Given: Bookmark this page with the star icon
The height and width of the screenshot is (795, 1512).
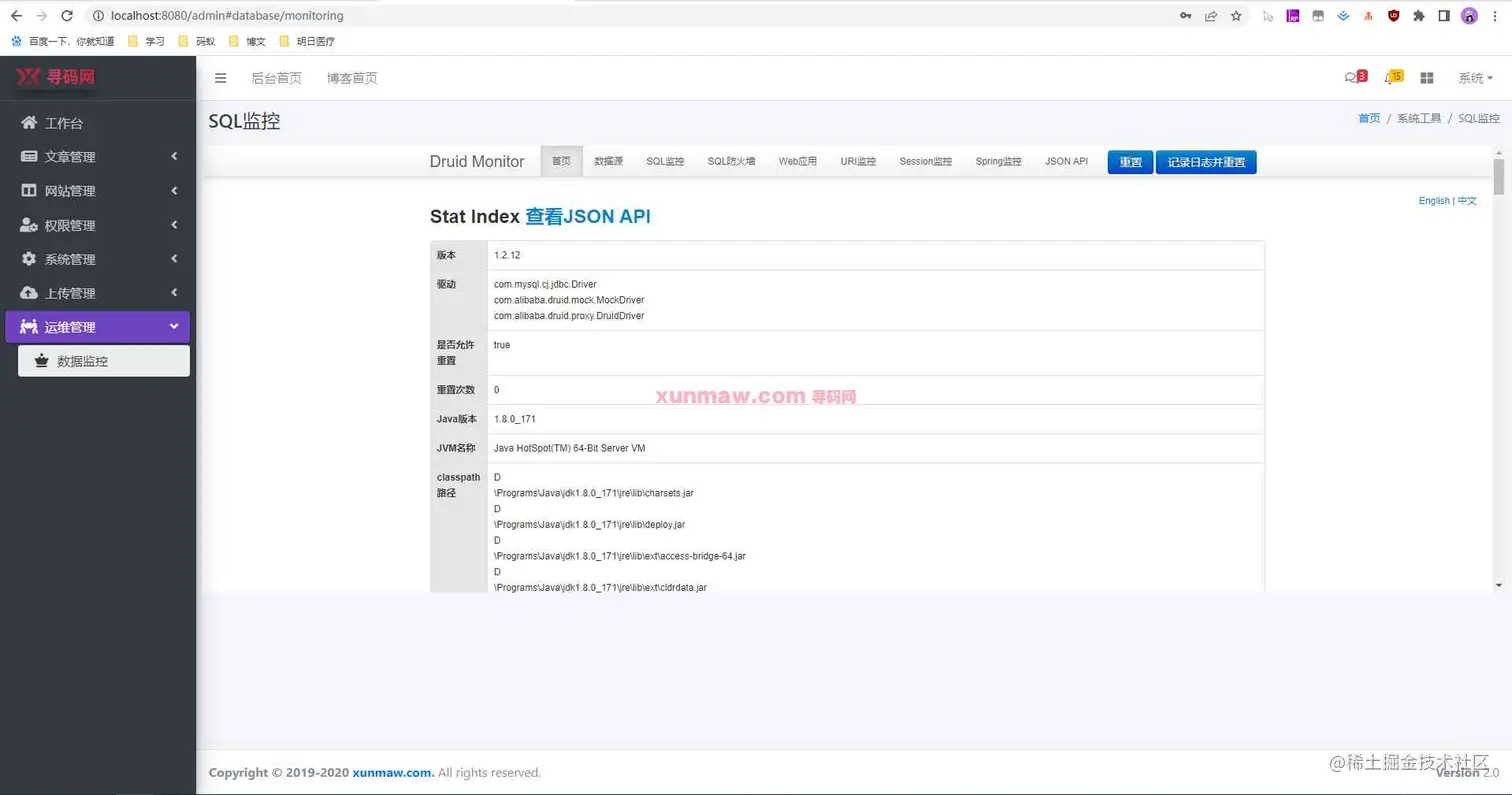Looking at the screenshot, I should 1236,16.
